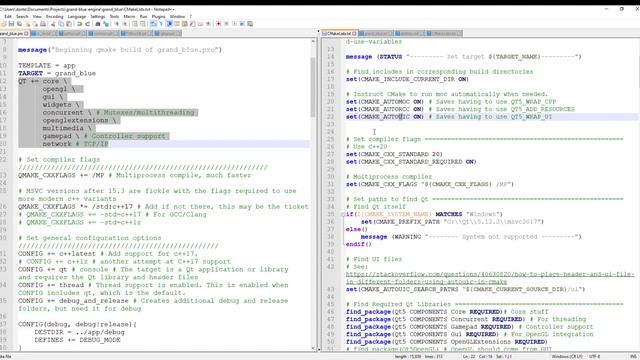Click the Cut toolbar icon
The width and height of the screenshot is (640, 360).
53,24
